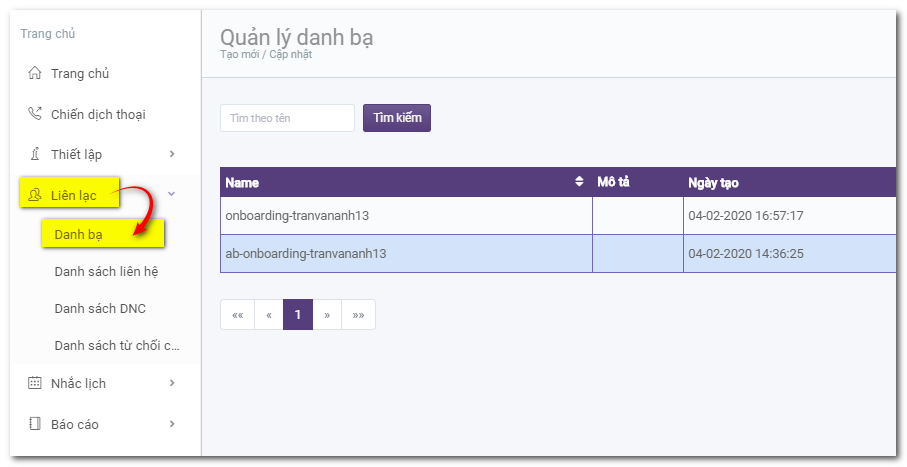
Task: Click the Tìm theo tên search field
Action: point(287,118)
